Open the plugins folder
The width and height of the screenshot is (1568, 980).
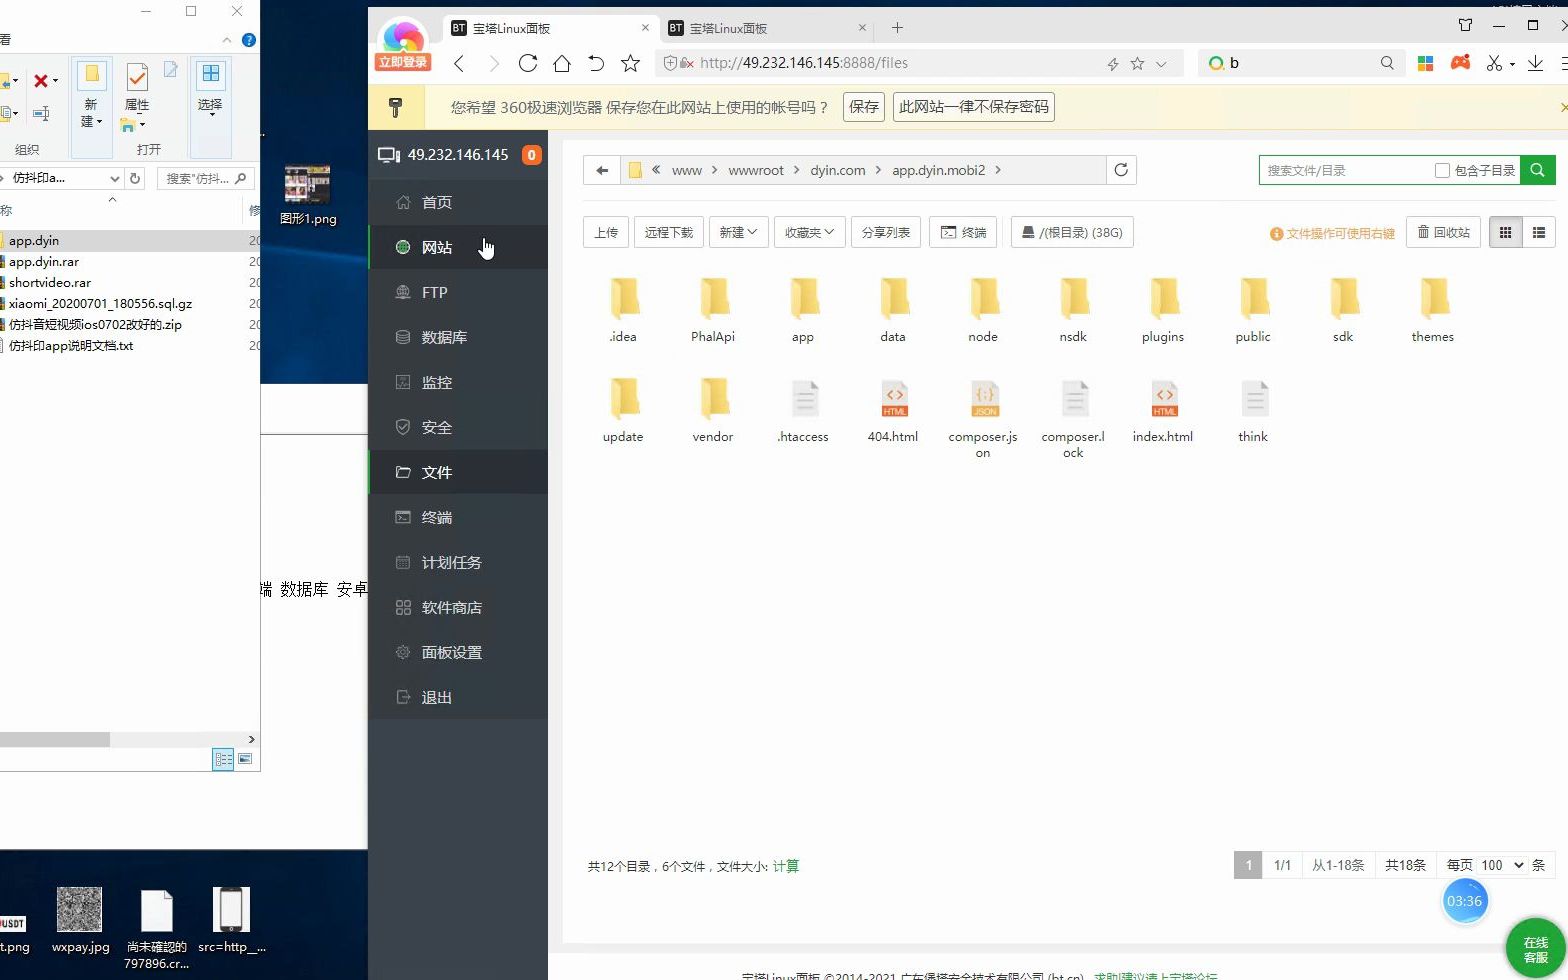(x=1163, y=310)
